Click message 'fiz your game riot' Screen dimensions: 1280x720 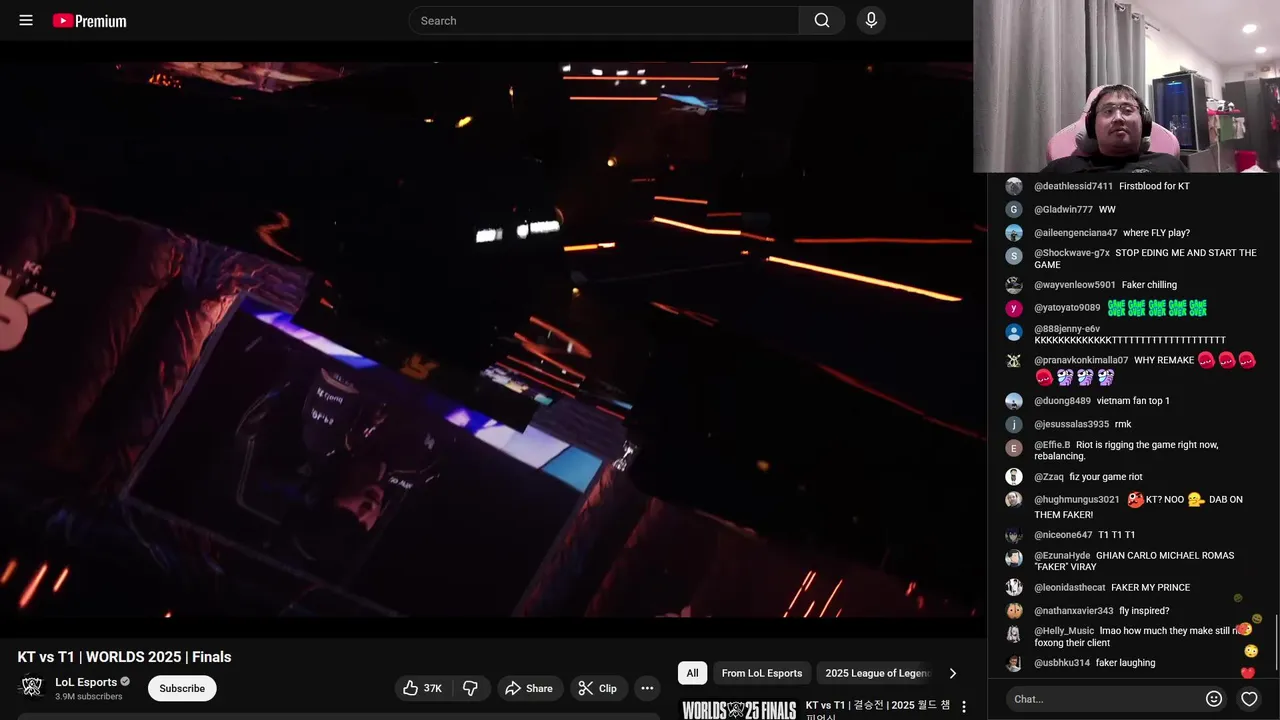click(1106, 477)
